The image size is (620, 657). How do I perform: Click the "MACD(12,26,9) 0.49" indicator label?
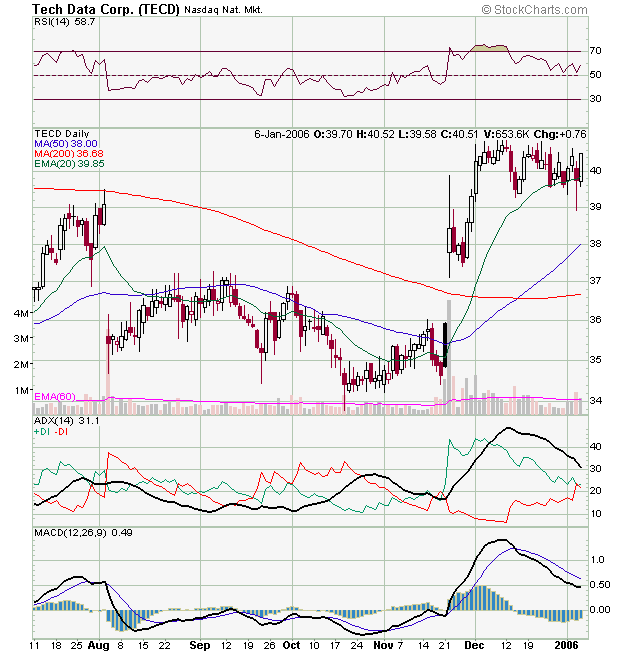[83, 533]
